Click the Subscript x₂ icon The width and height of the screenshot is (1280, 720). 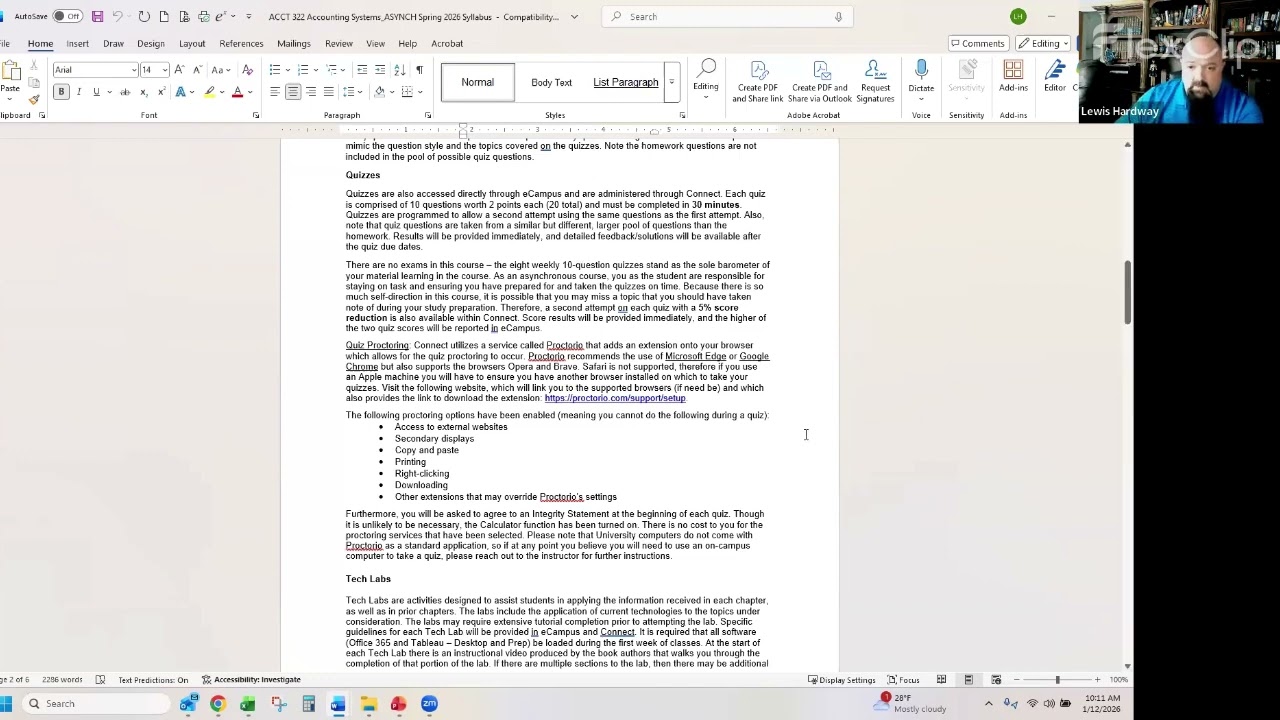click(x=143, y=92)
